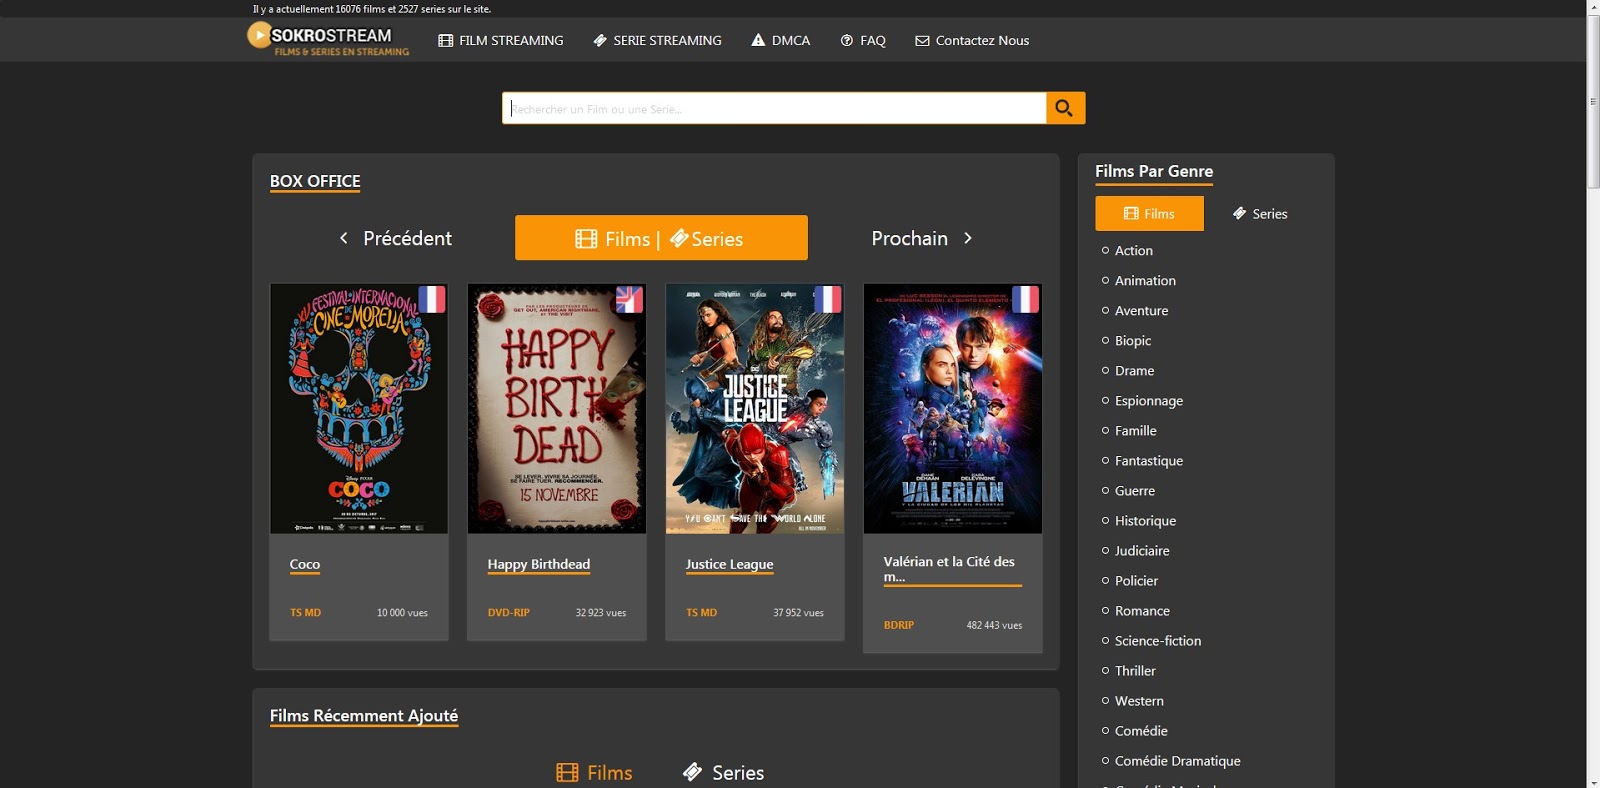Browse the Thriller genre

(1135, 670)
